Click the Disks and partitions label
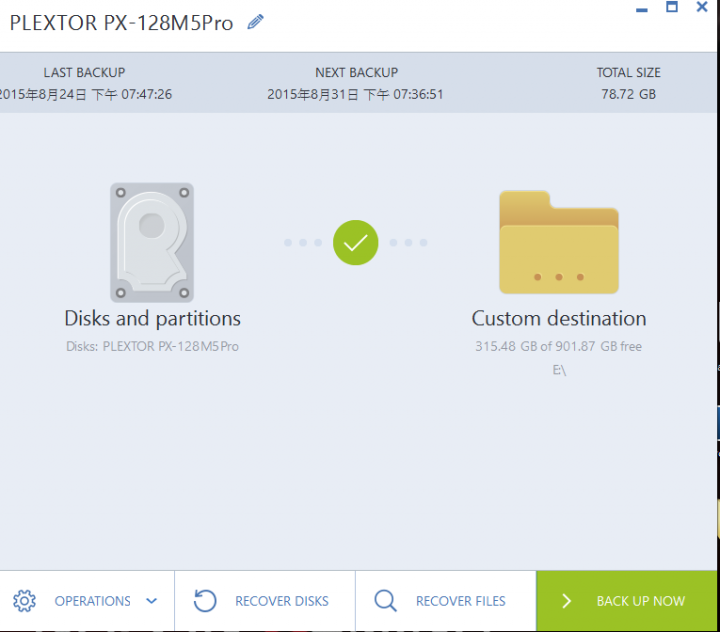This screenshot has width=720, height=632. pyautogui.click(x=152, y=319)
